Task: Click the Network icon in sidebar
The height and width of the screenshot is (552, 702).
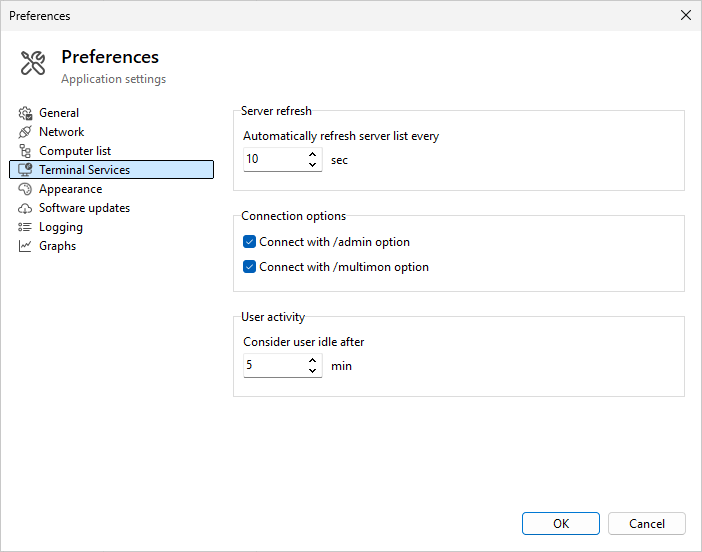Action: coord(26,132)
